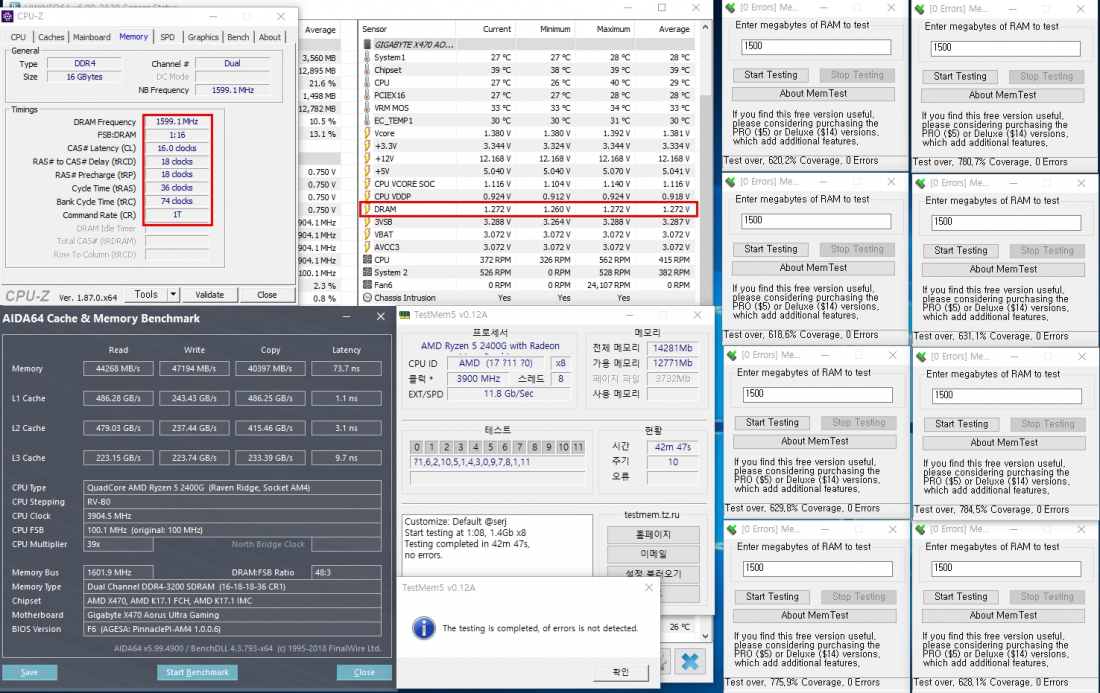Select the CPU VDDP sensor row
The height and width of the screenshot is (693, 1100).
[x=528, y=196]
